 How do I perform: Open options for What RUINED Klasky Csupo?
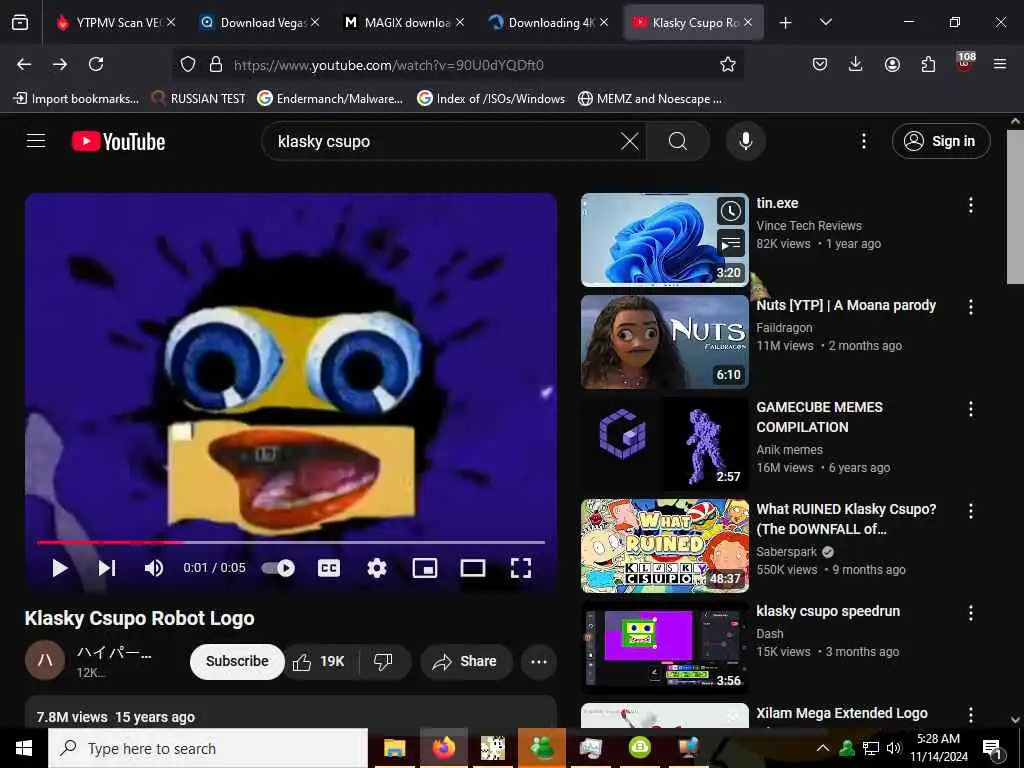click(970, 511)
